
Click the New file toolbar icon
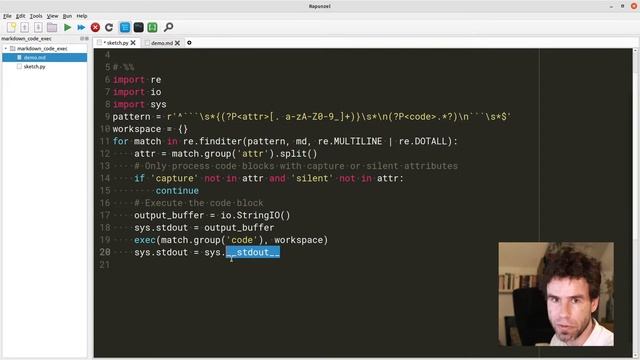point(11,27)
